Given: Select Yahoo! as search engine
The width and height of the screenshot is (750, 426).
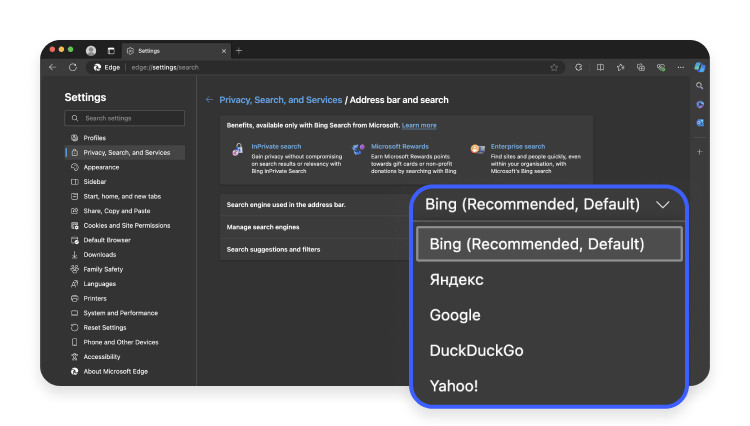Looking at the screenshot, I should tap(549, 386).
